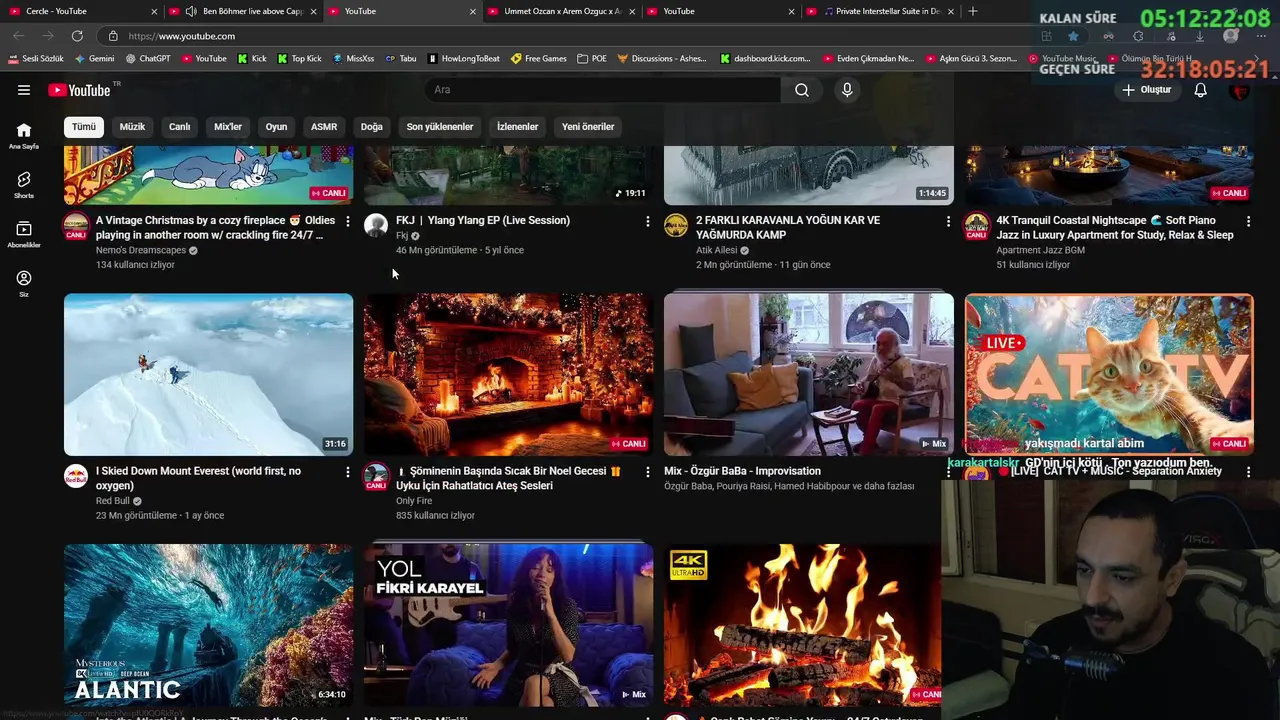Image resolution: width=1280 pixels, height=720 pixels.
Task: Open a new browser tab with plus
Action: point(973,11)
